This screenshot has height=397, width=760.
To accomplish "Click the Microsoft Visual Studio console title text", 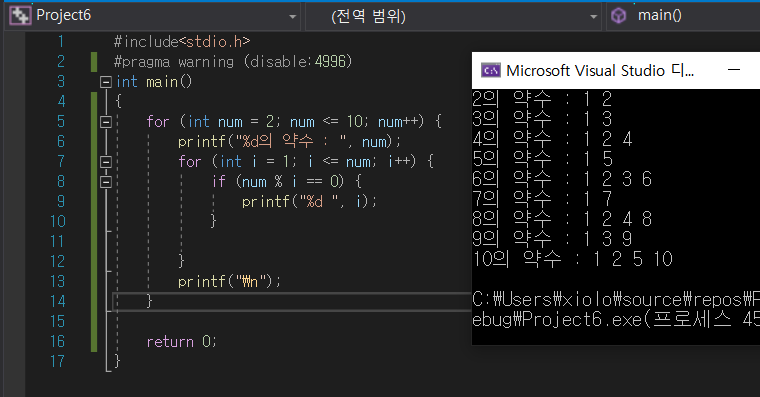I will pyautogui.click(x=600, y=71).
